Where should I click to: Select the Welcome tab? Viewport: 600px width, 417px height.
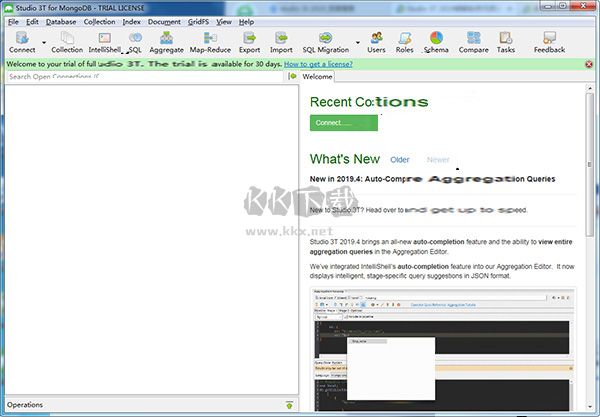pyautogui.click(x=317, y=77)
